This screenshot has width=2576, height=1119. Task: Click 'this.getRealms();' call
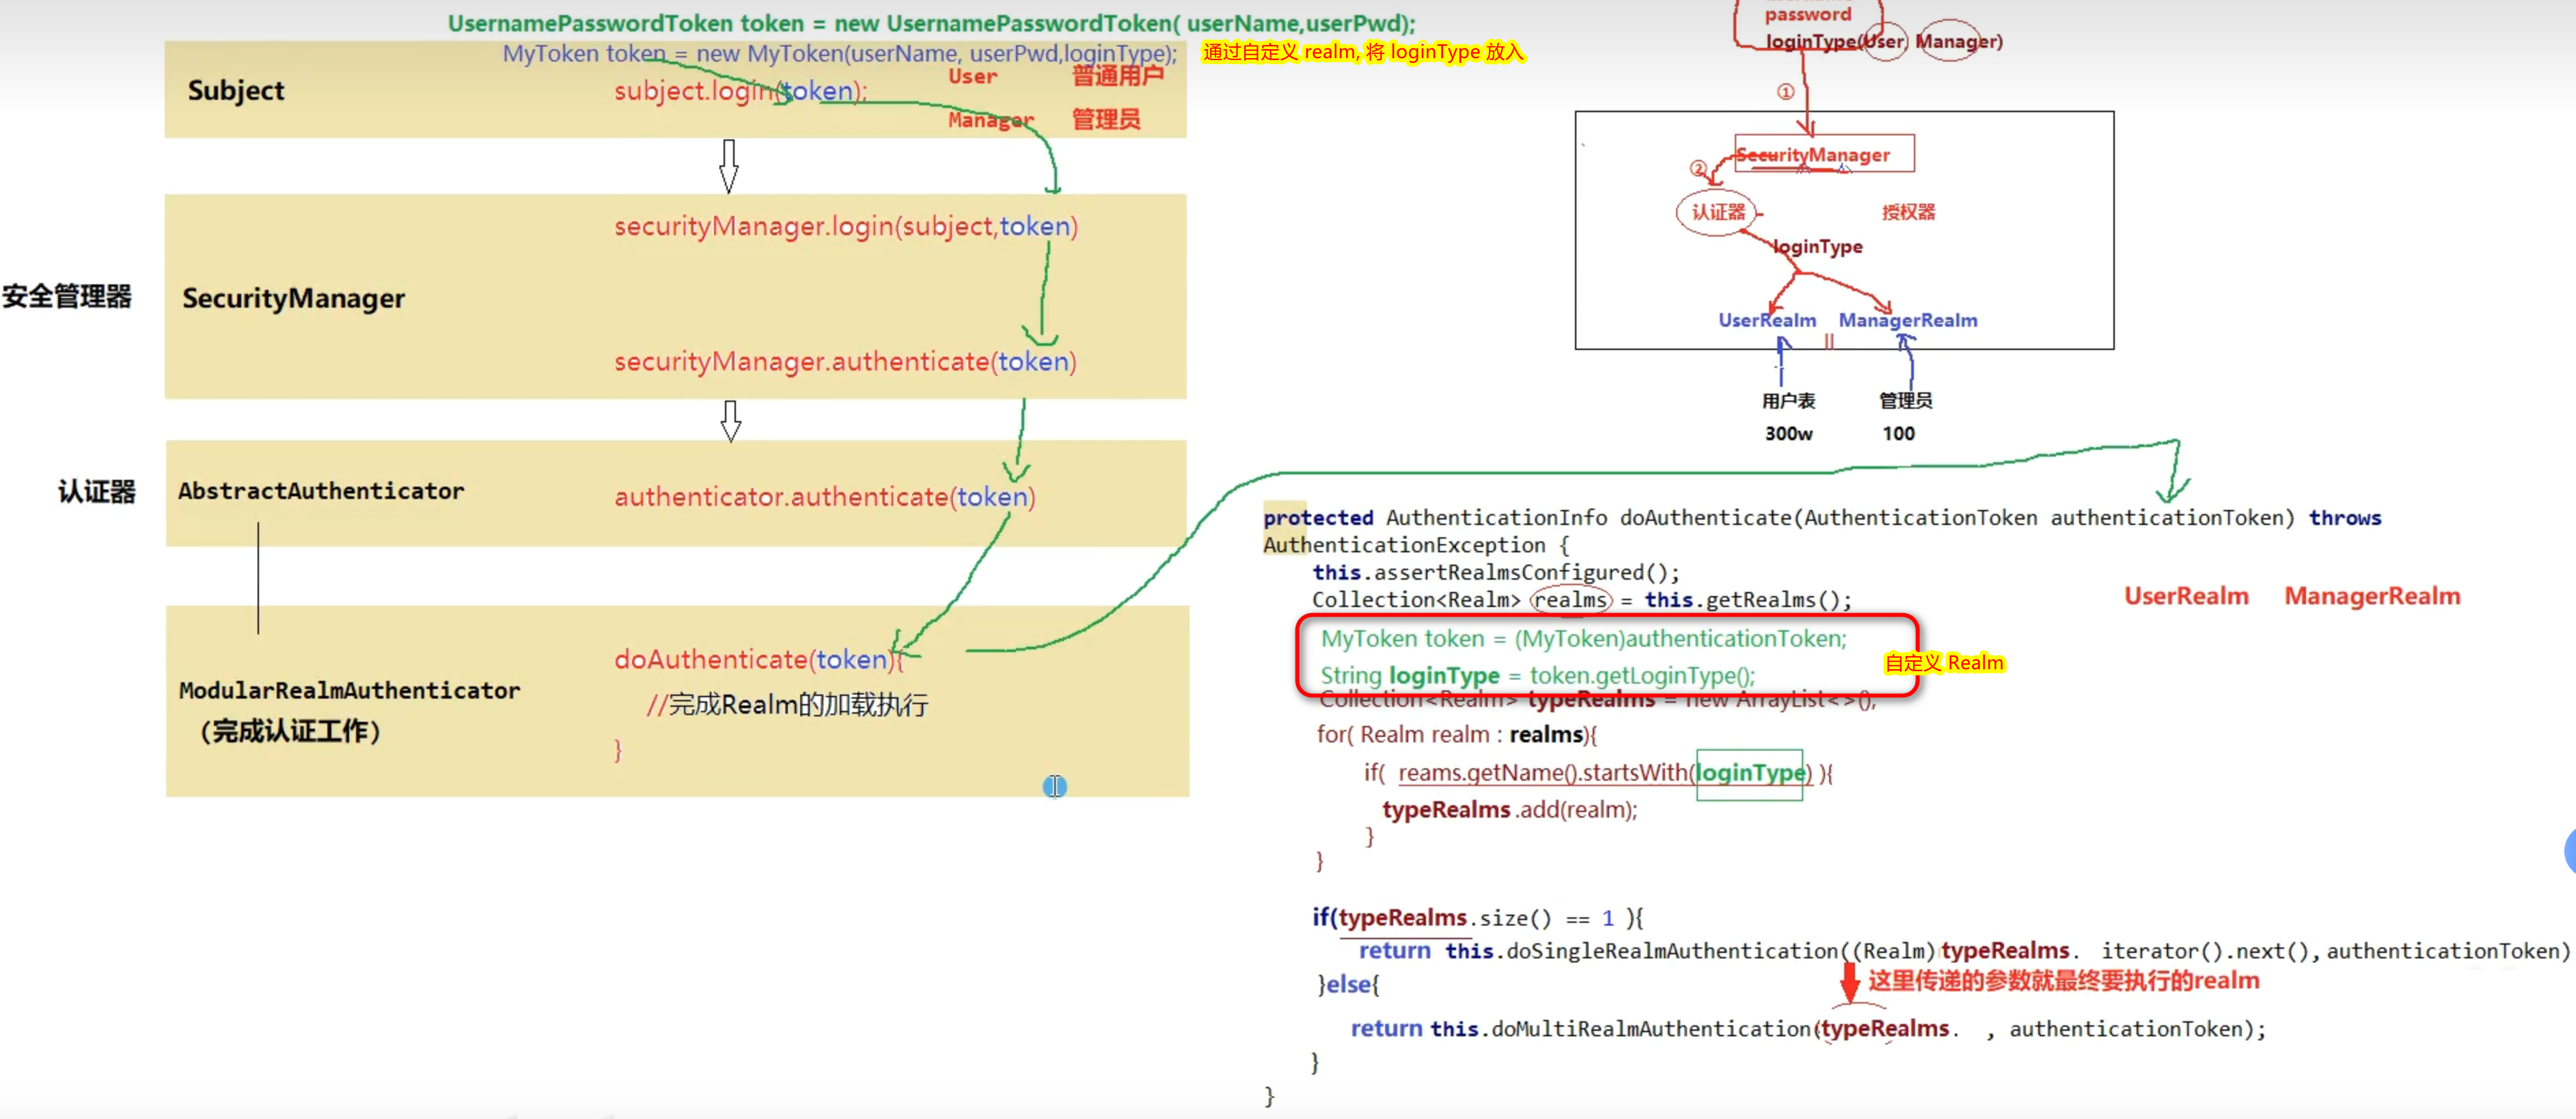(x=1748, y=600)
